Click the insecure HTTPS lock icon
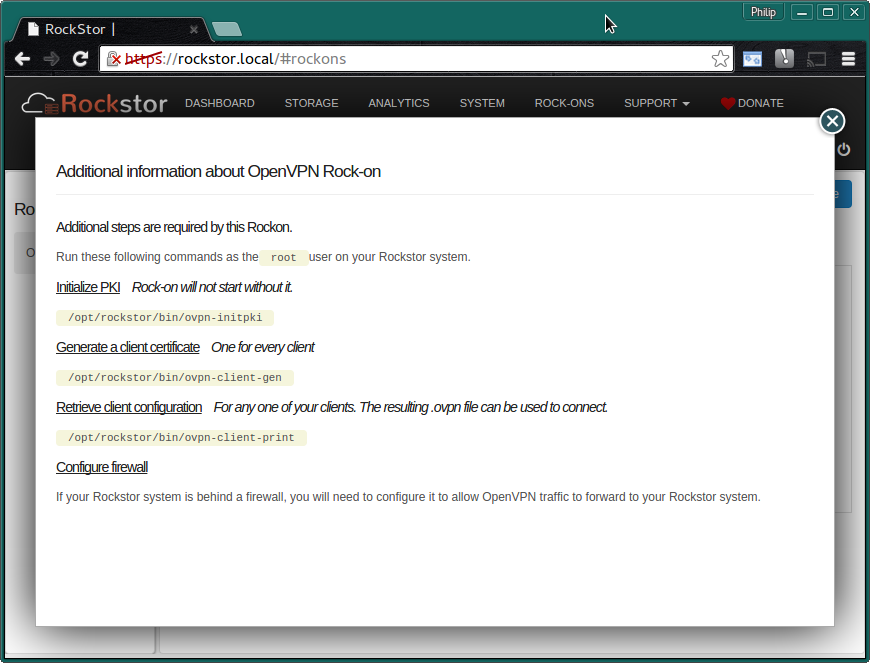Screen dimensions: 870x663 click(114, 59)
